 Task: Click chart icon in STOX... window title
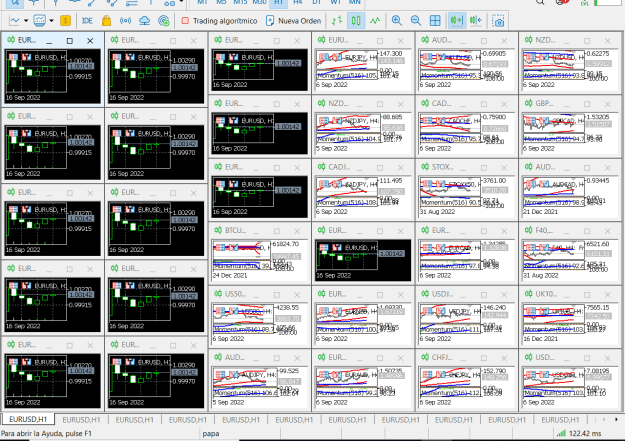pos(425,167)
